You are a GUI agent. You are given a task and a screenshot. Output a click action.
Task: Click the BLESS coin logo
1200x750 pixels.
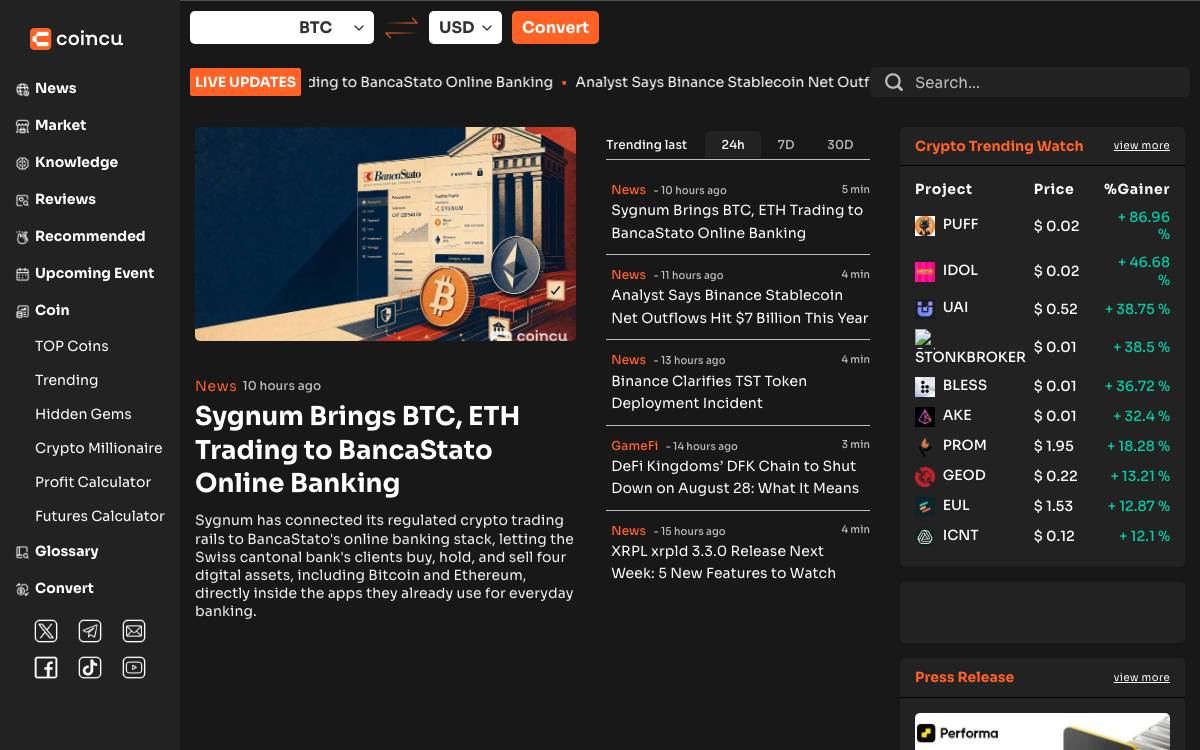pos(925,386)
